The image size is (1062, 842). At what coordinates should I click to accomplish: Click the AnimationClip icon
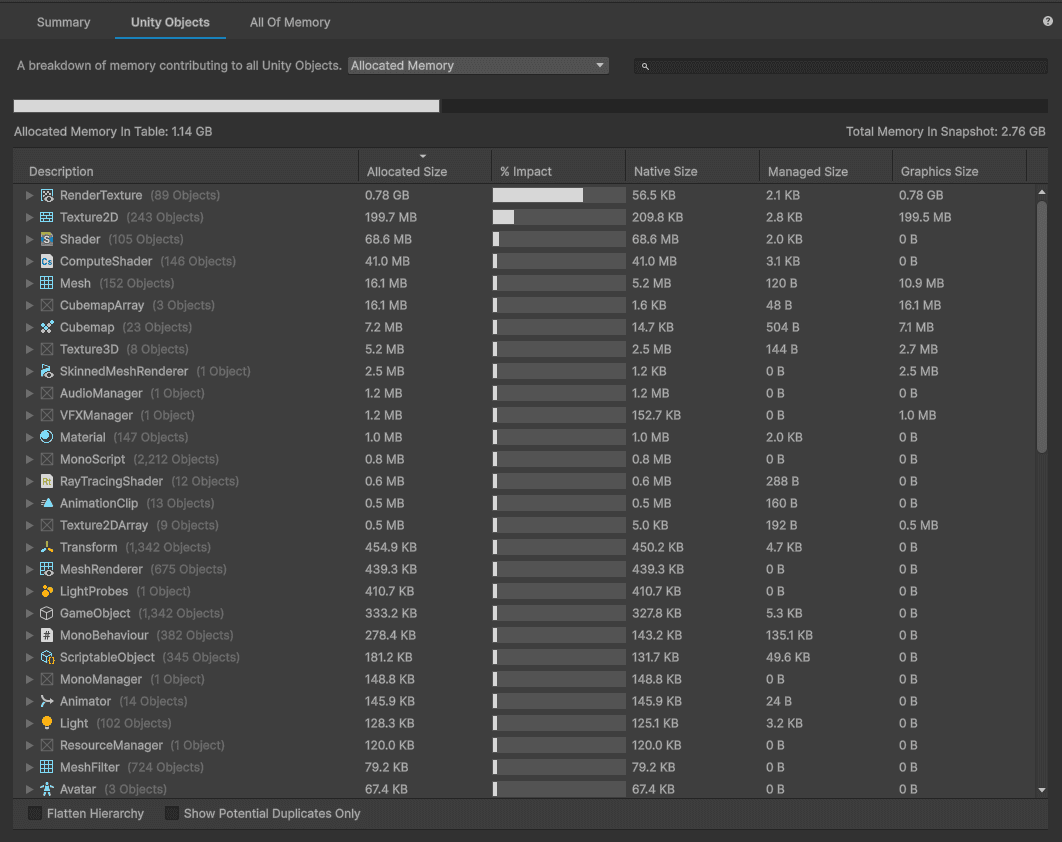coord(47,503)
